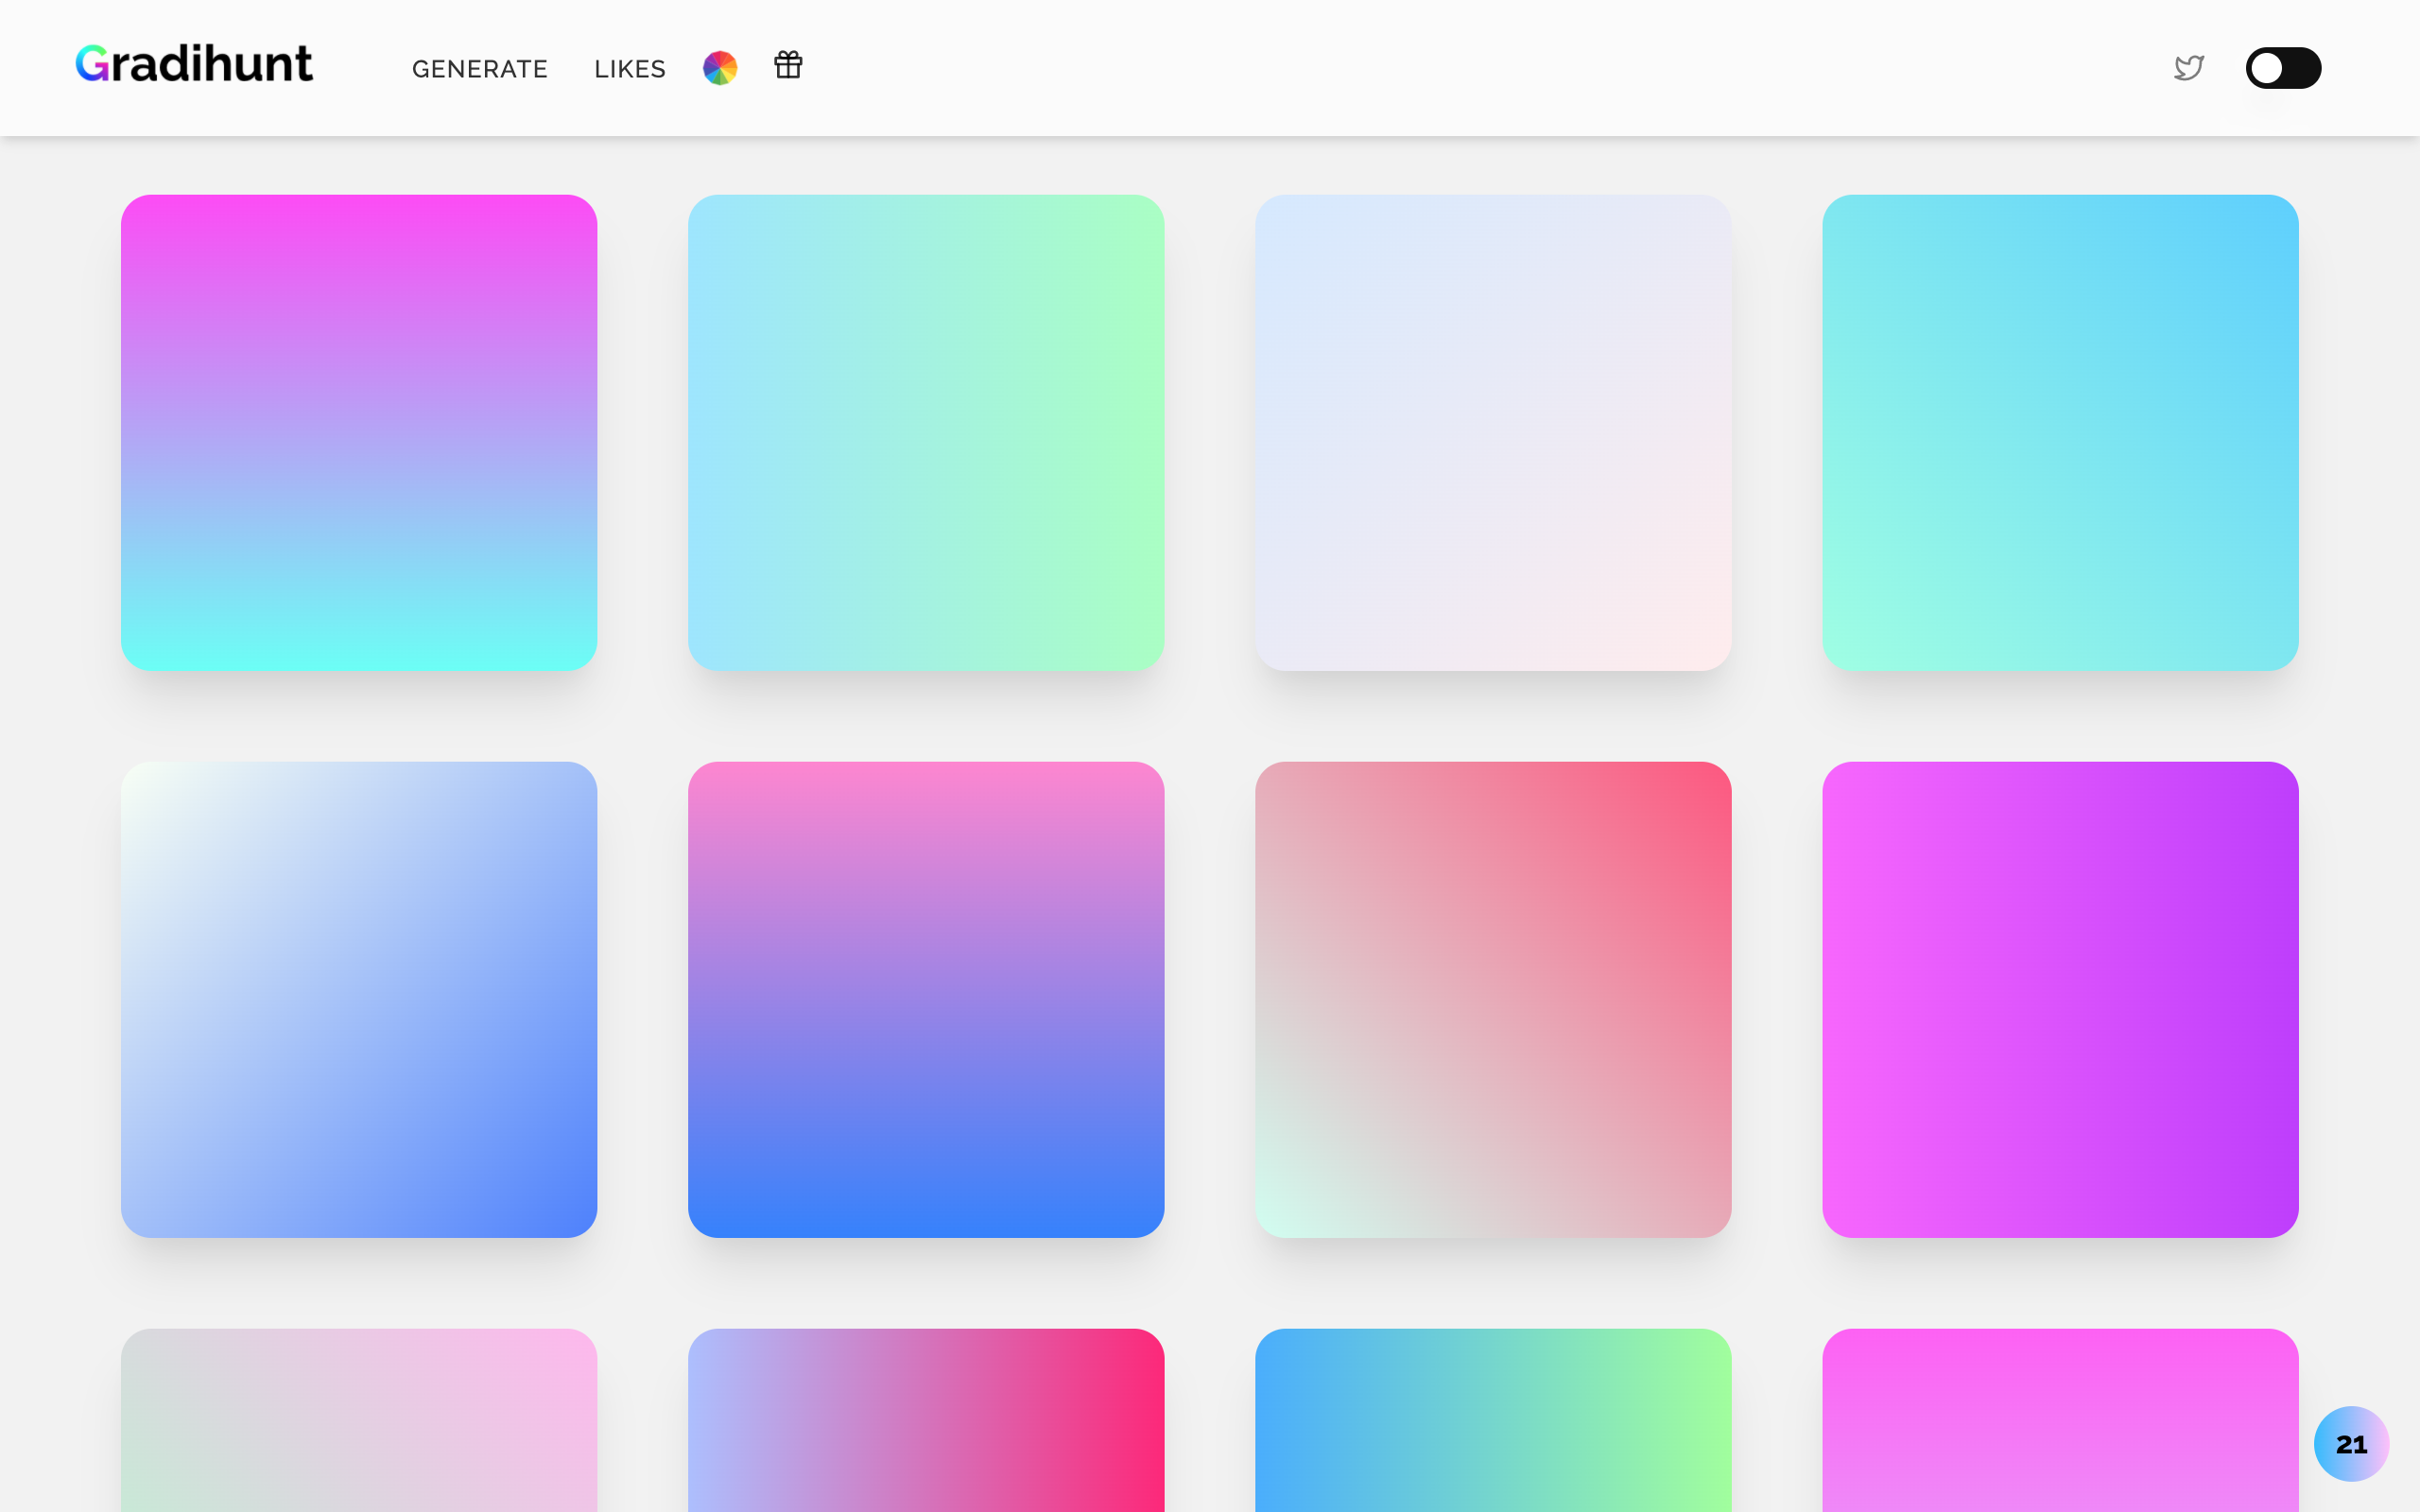Choose the solid magenta-to-violet gradient card

(x=2060, y=999)
